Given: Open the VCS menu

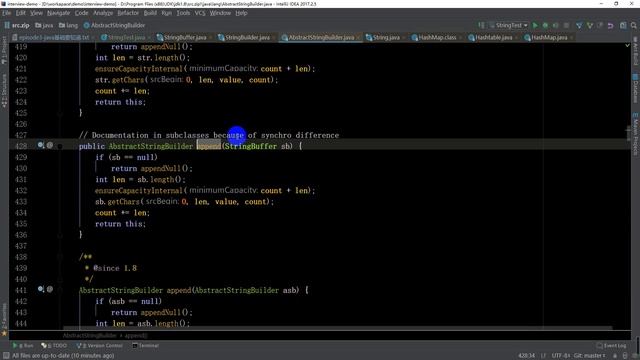Looking at the screenshot, I should click(x=200, y=13).
